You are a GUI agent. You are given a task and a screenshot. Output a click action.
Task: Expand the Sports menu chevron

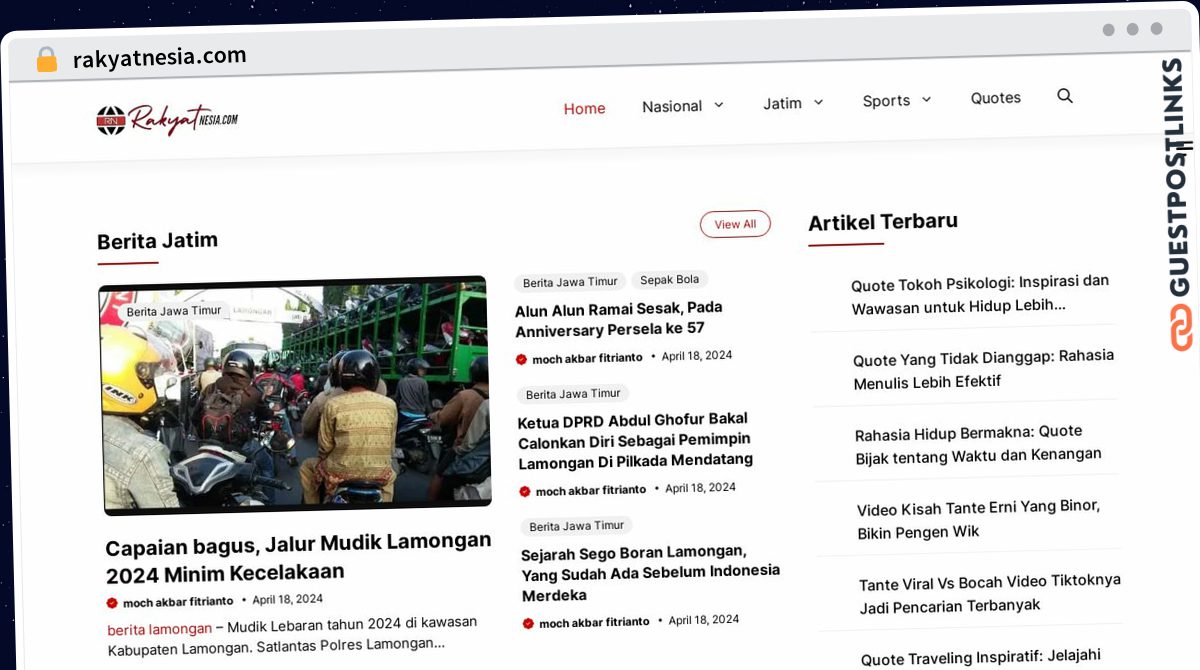[x=926, y=99]
